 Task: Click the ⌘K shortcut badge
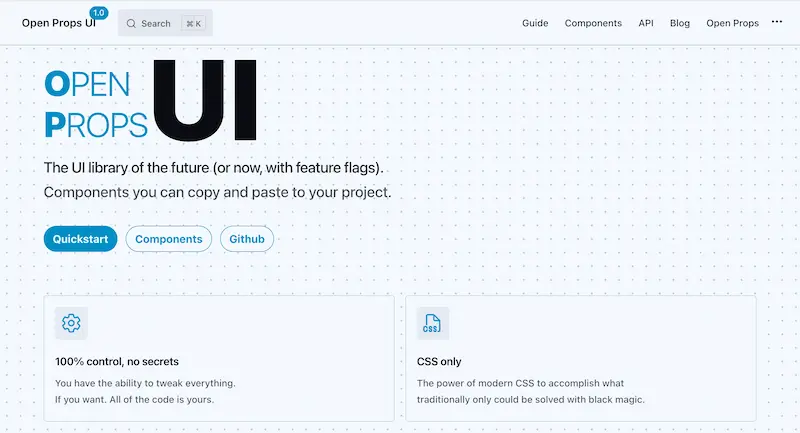pyautogui.click(x=195, y=23)
